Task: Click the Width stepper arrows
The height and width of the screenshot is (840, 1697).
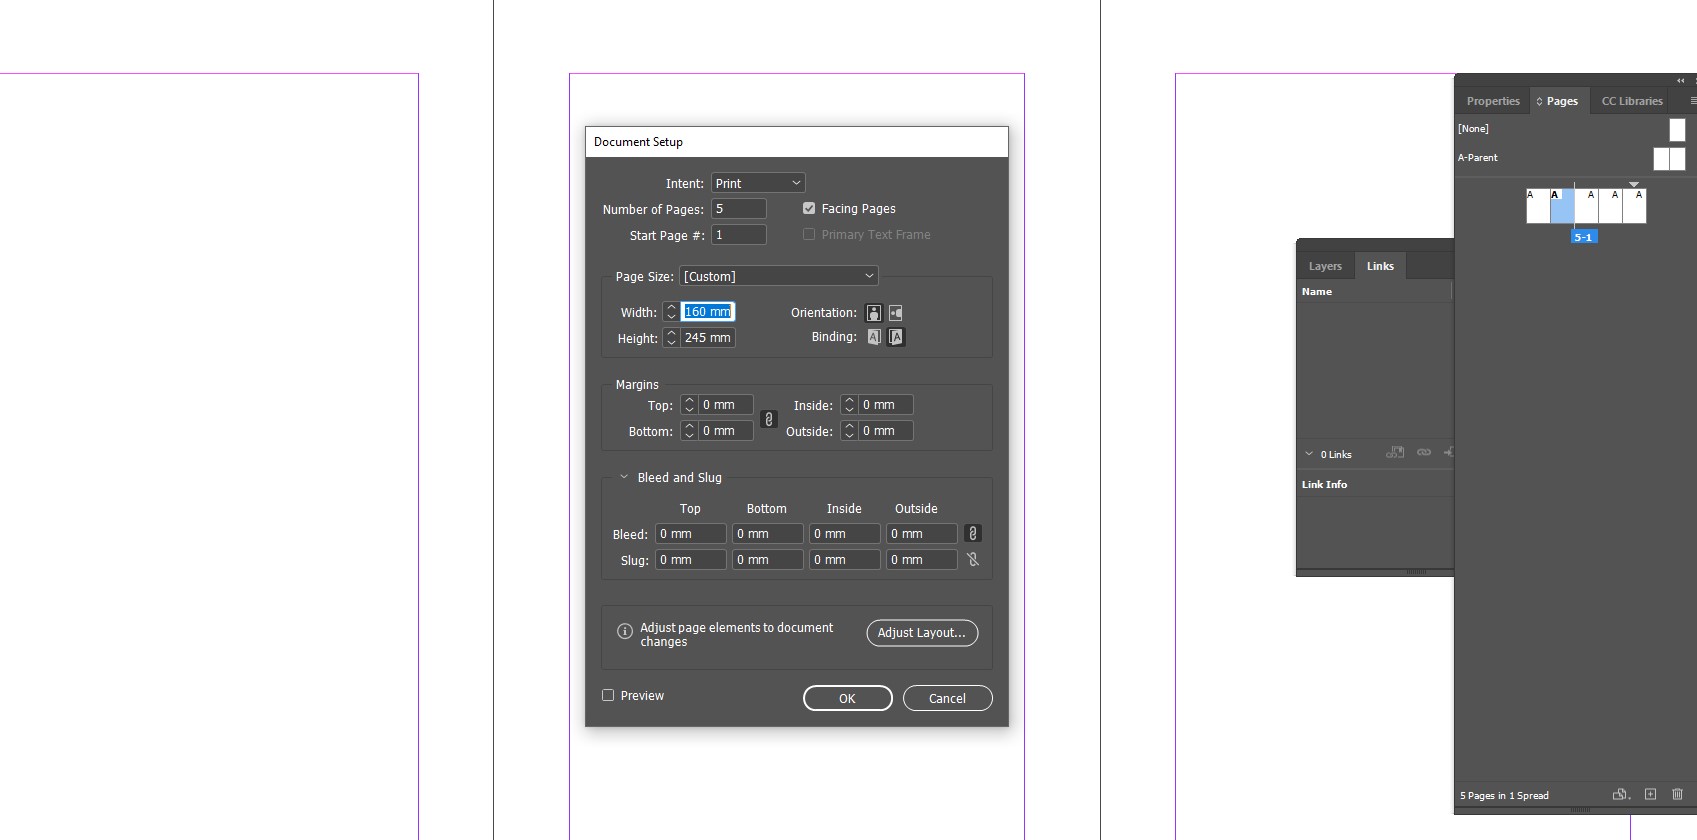Action: (671, 312)
